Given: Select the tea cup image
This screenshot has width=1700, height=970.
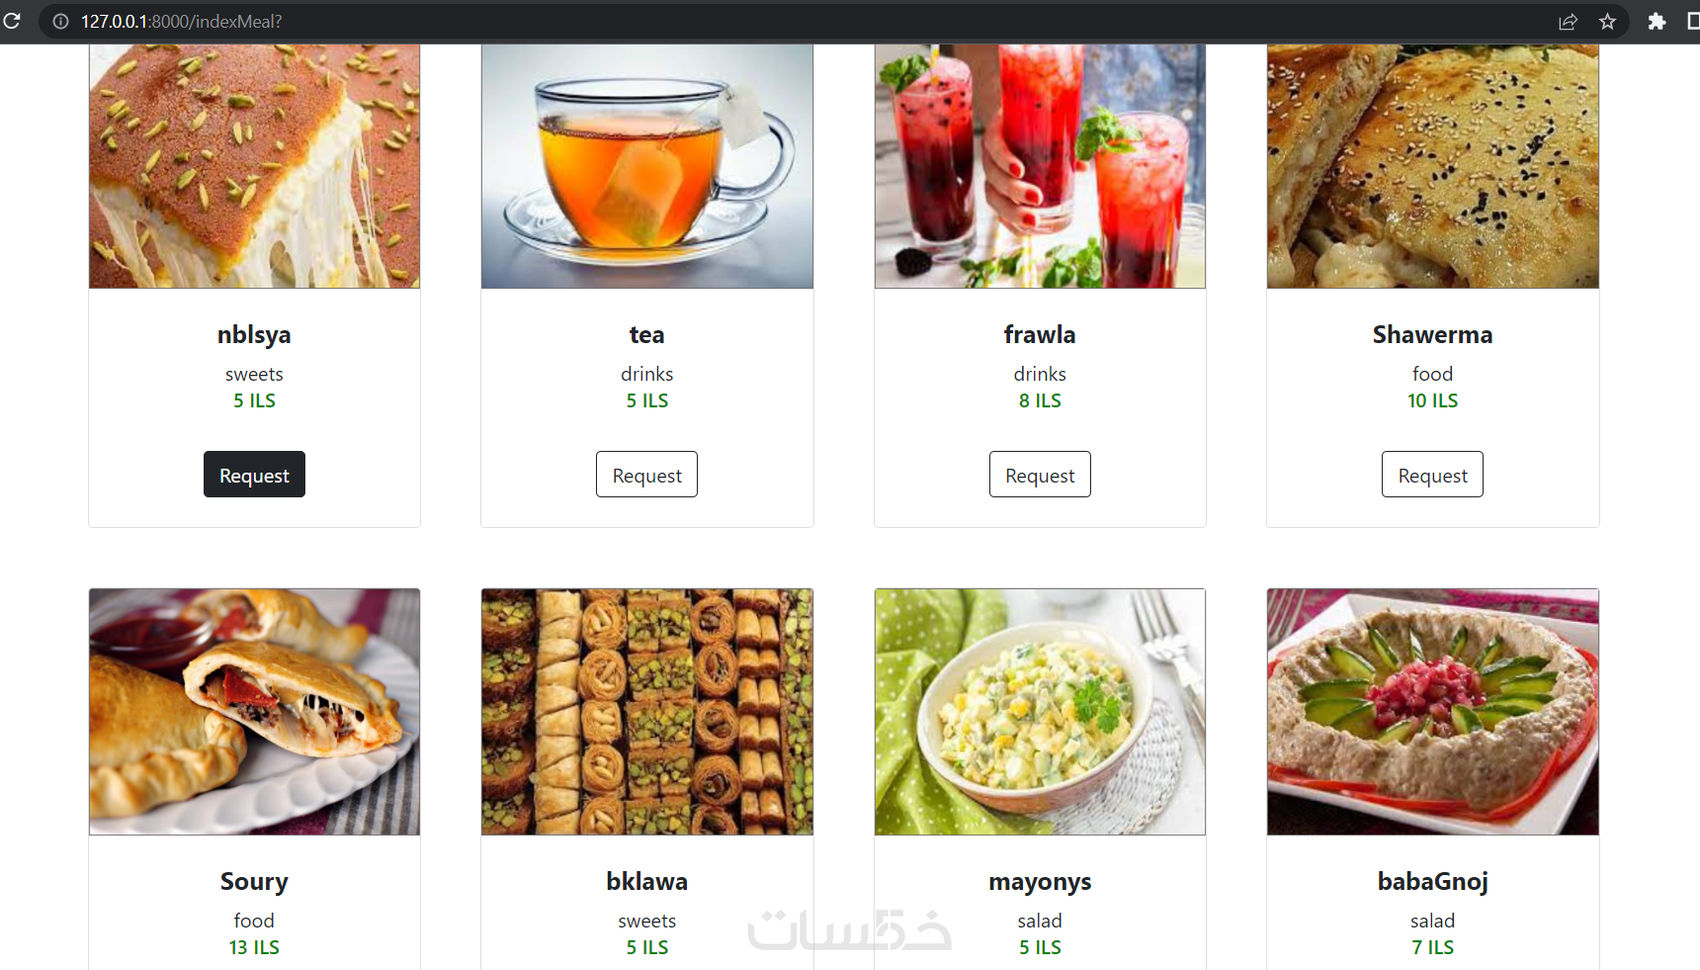Looking at the screenshot, I should tap(647, 166).
